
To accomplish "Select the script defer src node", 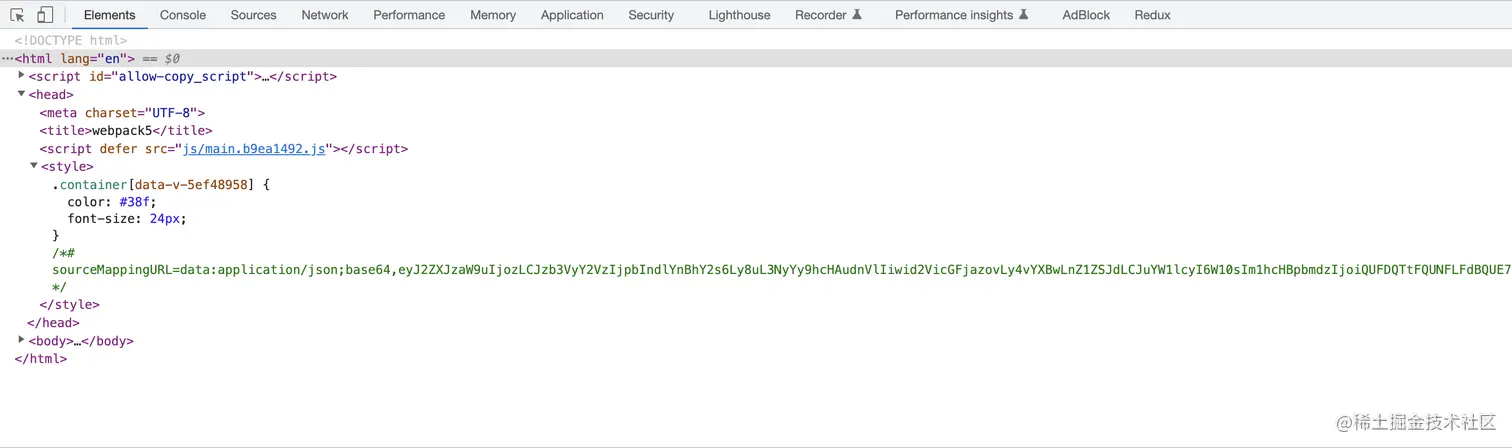I will (224, 149).
